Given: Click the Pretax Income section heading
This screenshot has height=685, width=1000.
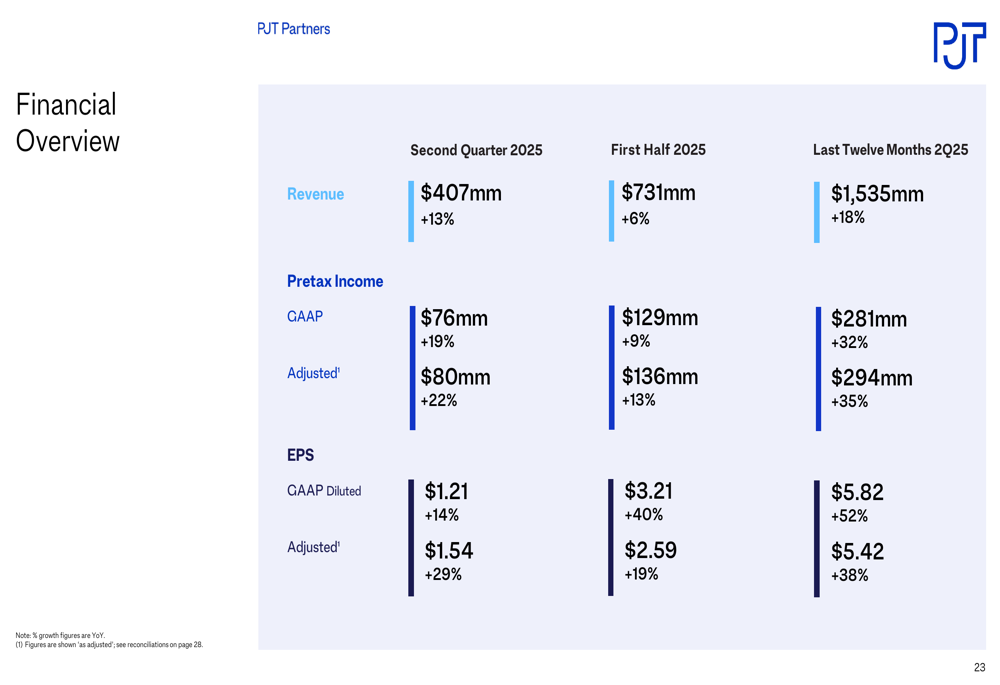Looking at the screenshot, I should [x=335, y=282].
